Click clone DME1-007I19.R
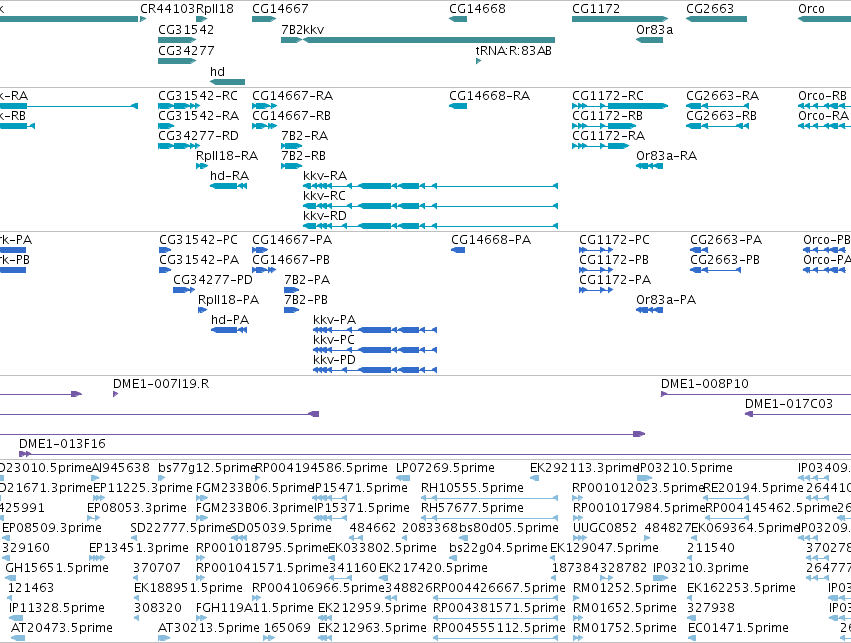The width and height of the screenshot is (851, 643). click(x=116, y=394)
